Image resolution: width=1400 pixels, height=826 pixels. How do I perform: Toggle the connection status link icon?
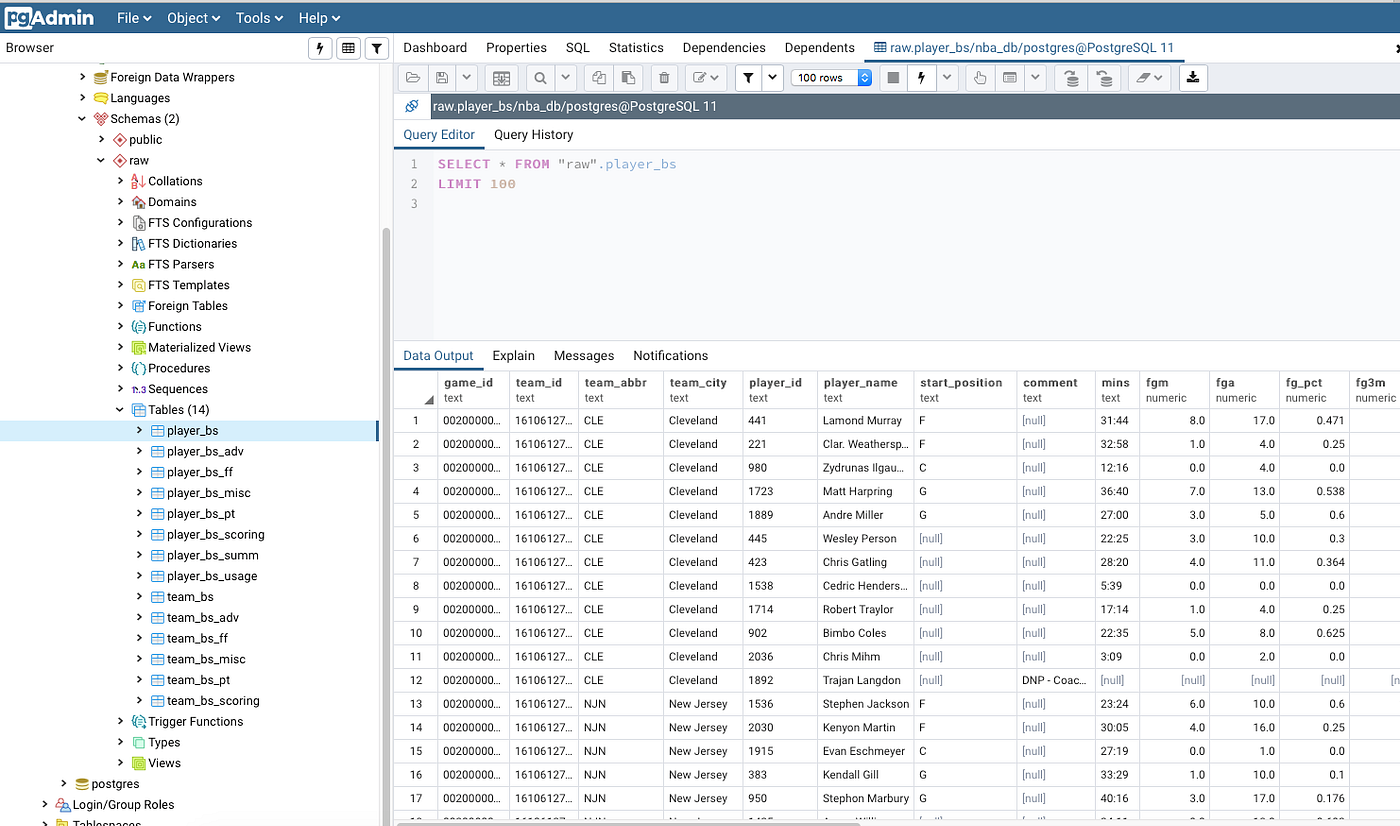[412, 106]
